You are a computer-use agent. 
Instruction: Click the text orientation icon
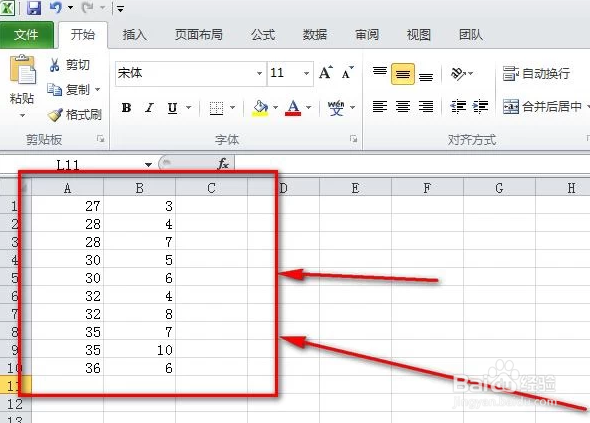[458, 73]
